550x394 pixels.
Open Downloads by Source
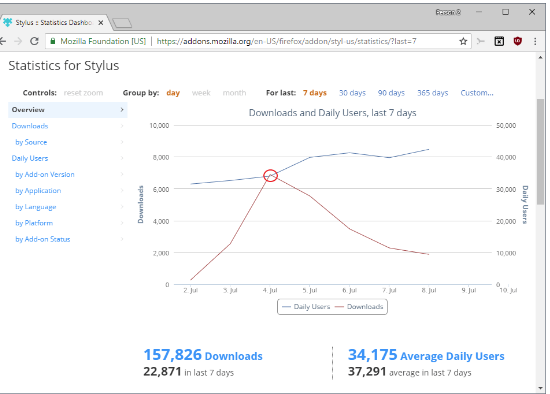pos(31,142)
